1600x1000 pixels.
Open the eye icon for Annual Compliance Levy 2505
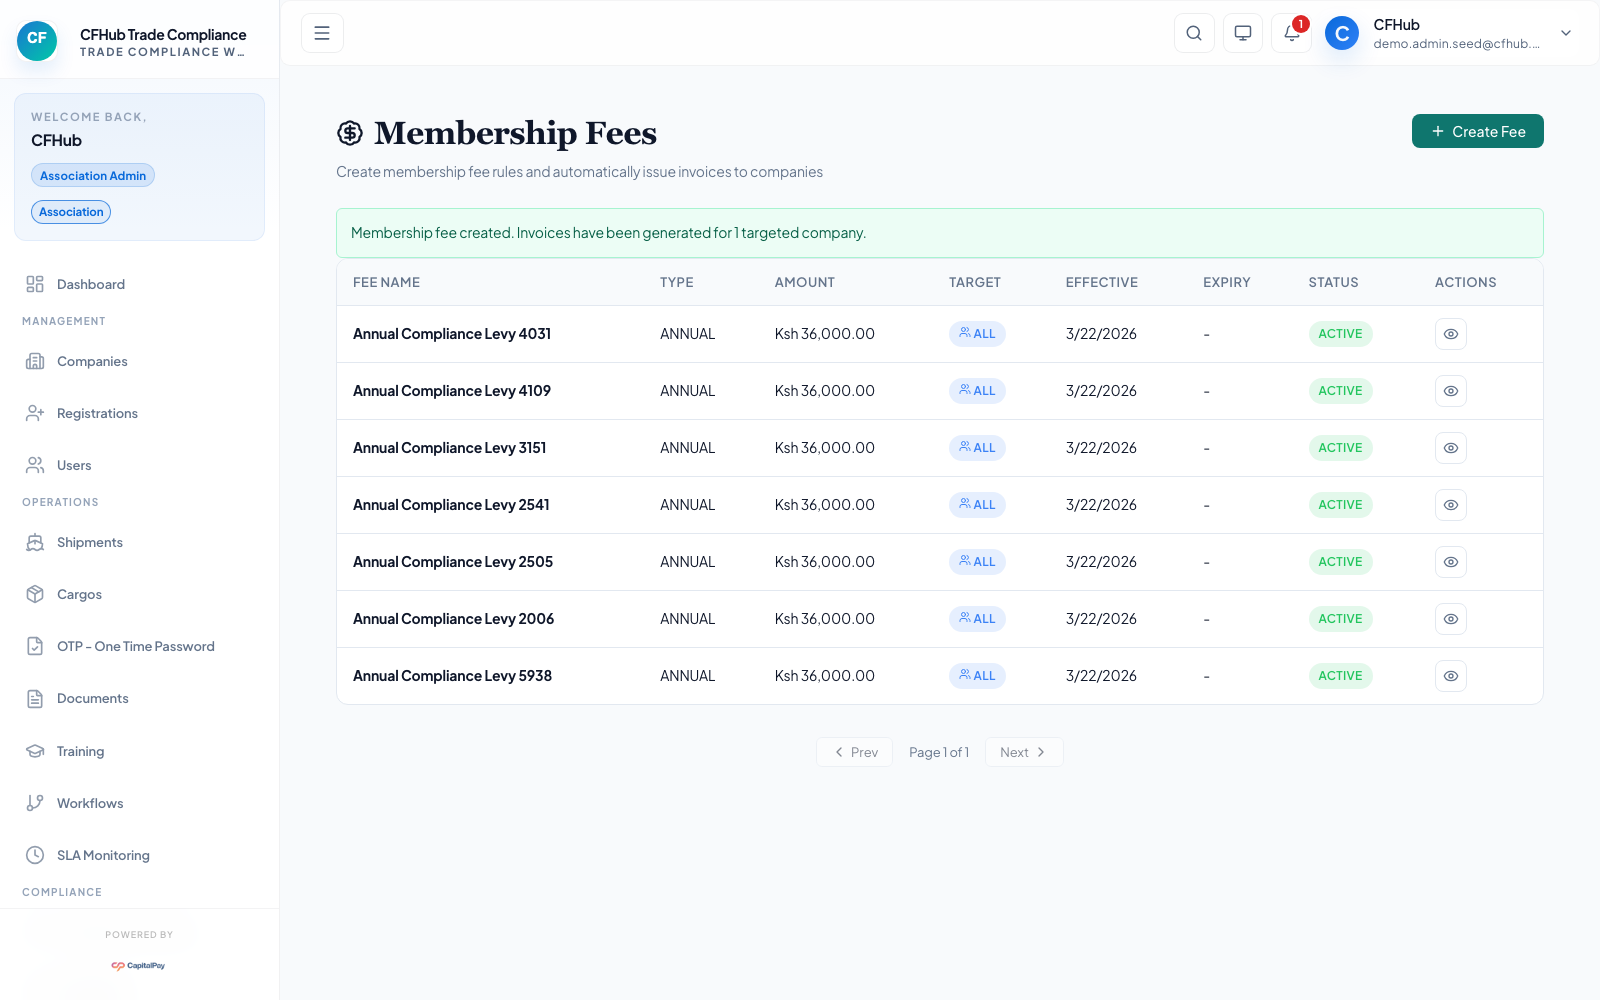1451,561
